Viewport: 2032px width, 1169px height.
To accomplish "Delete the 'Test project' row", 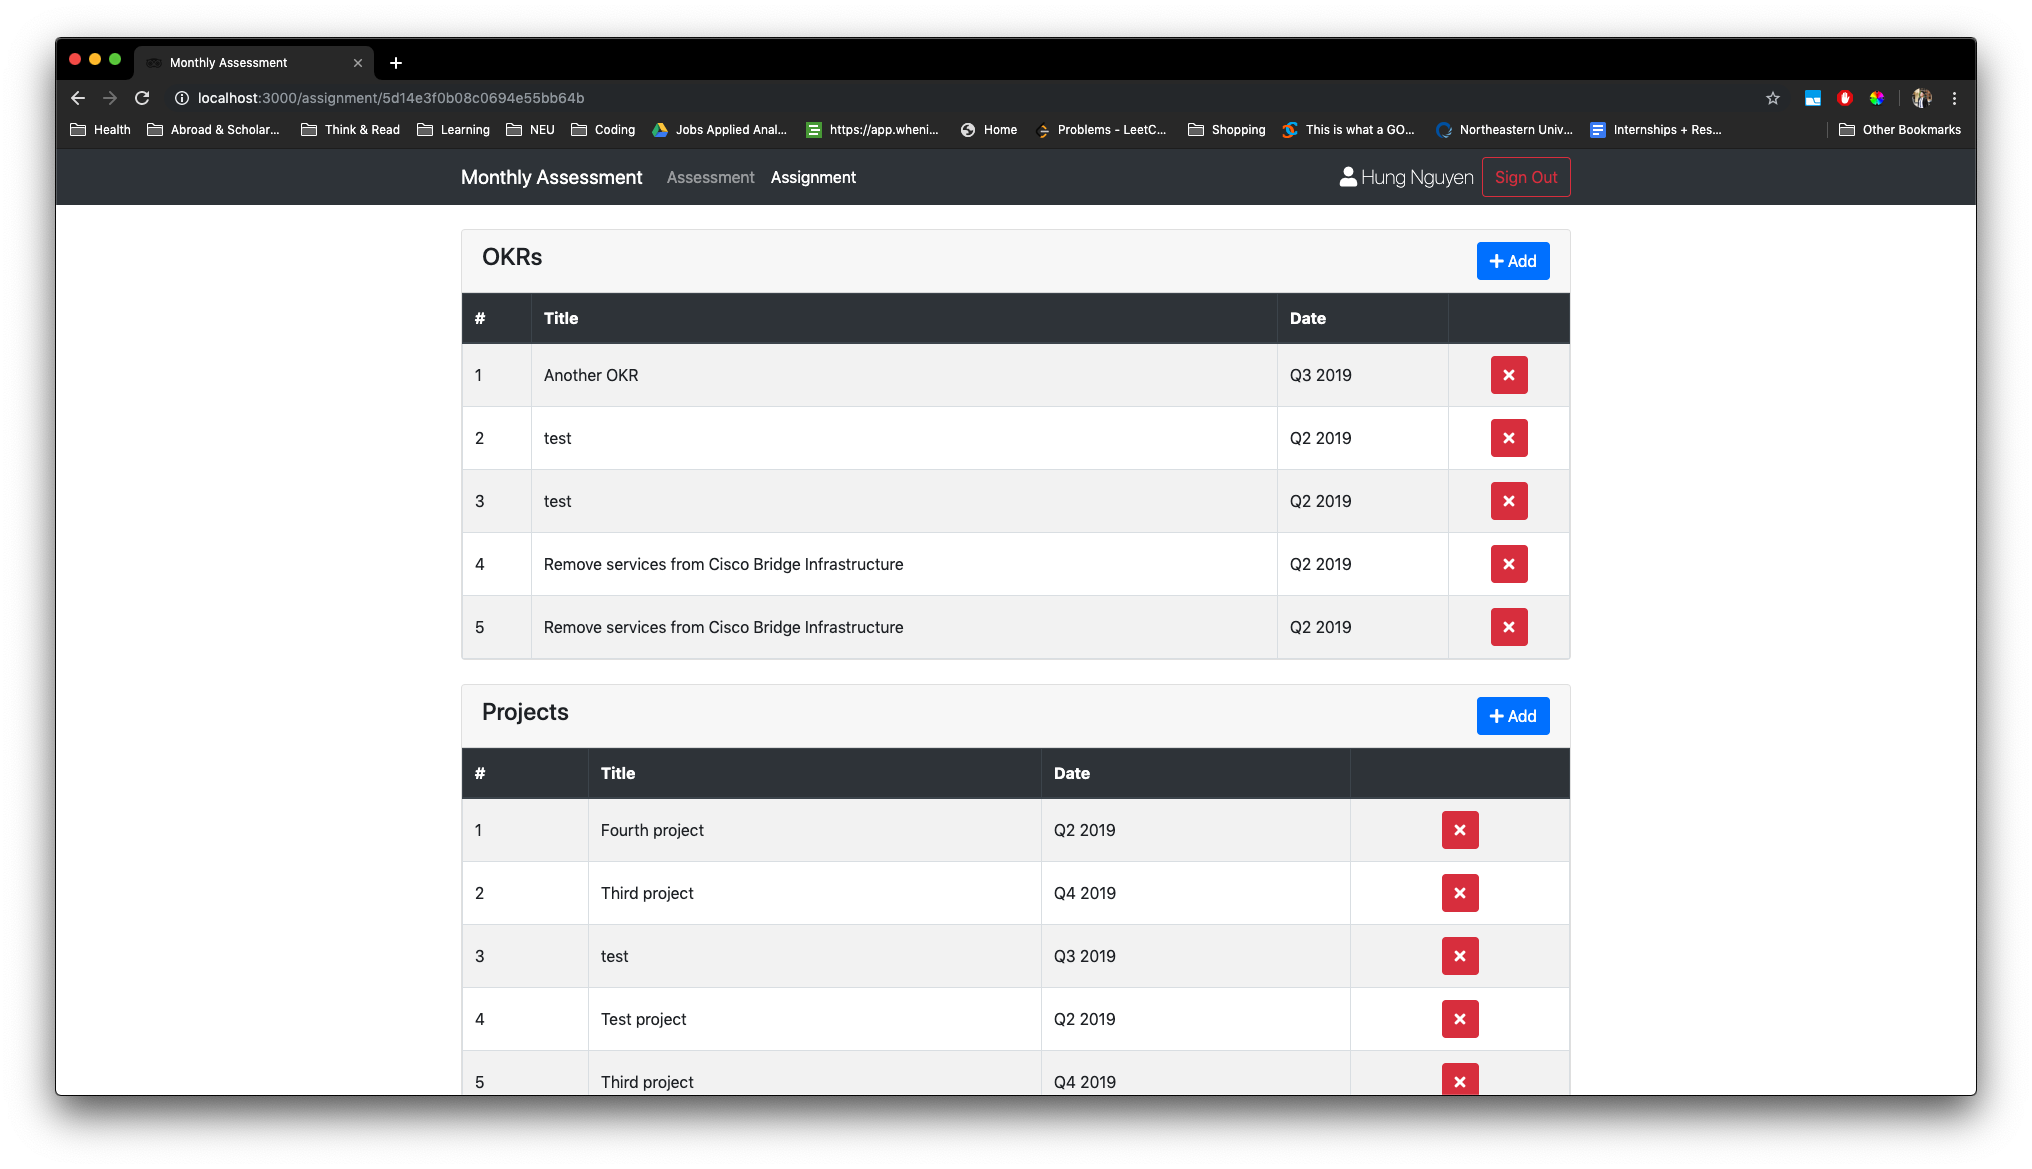I will point(1459,1019).
